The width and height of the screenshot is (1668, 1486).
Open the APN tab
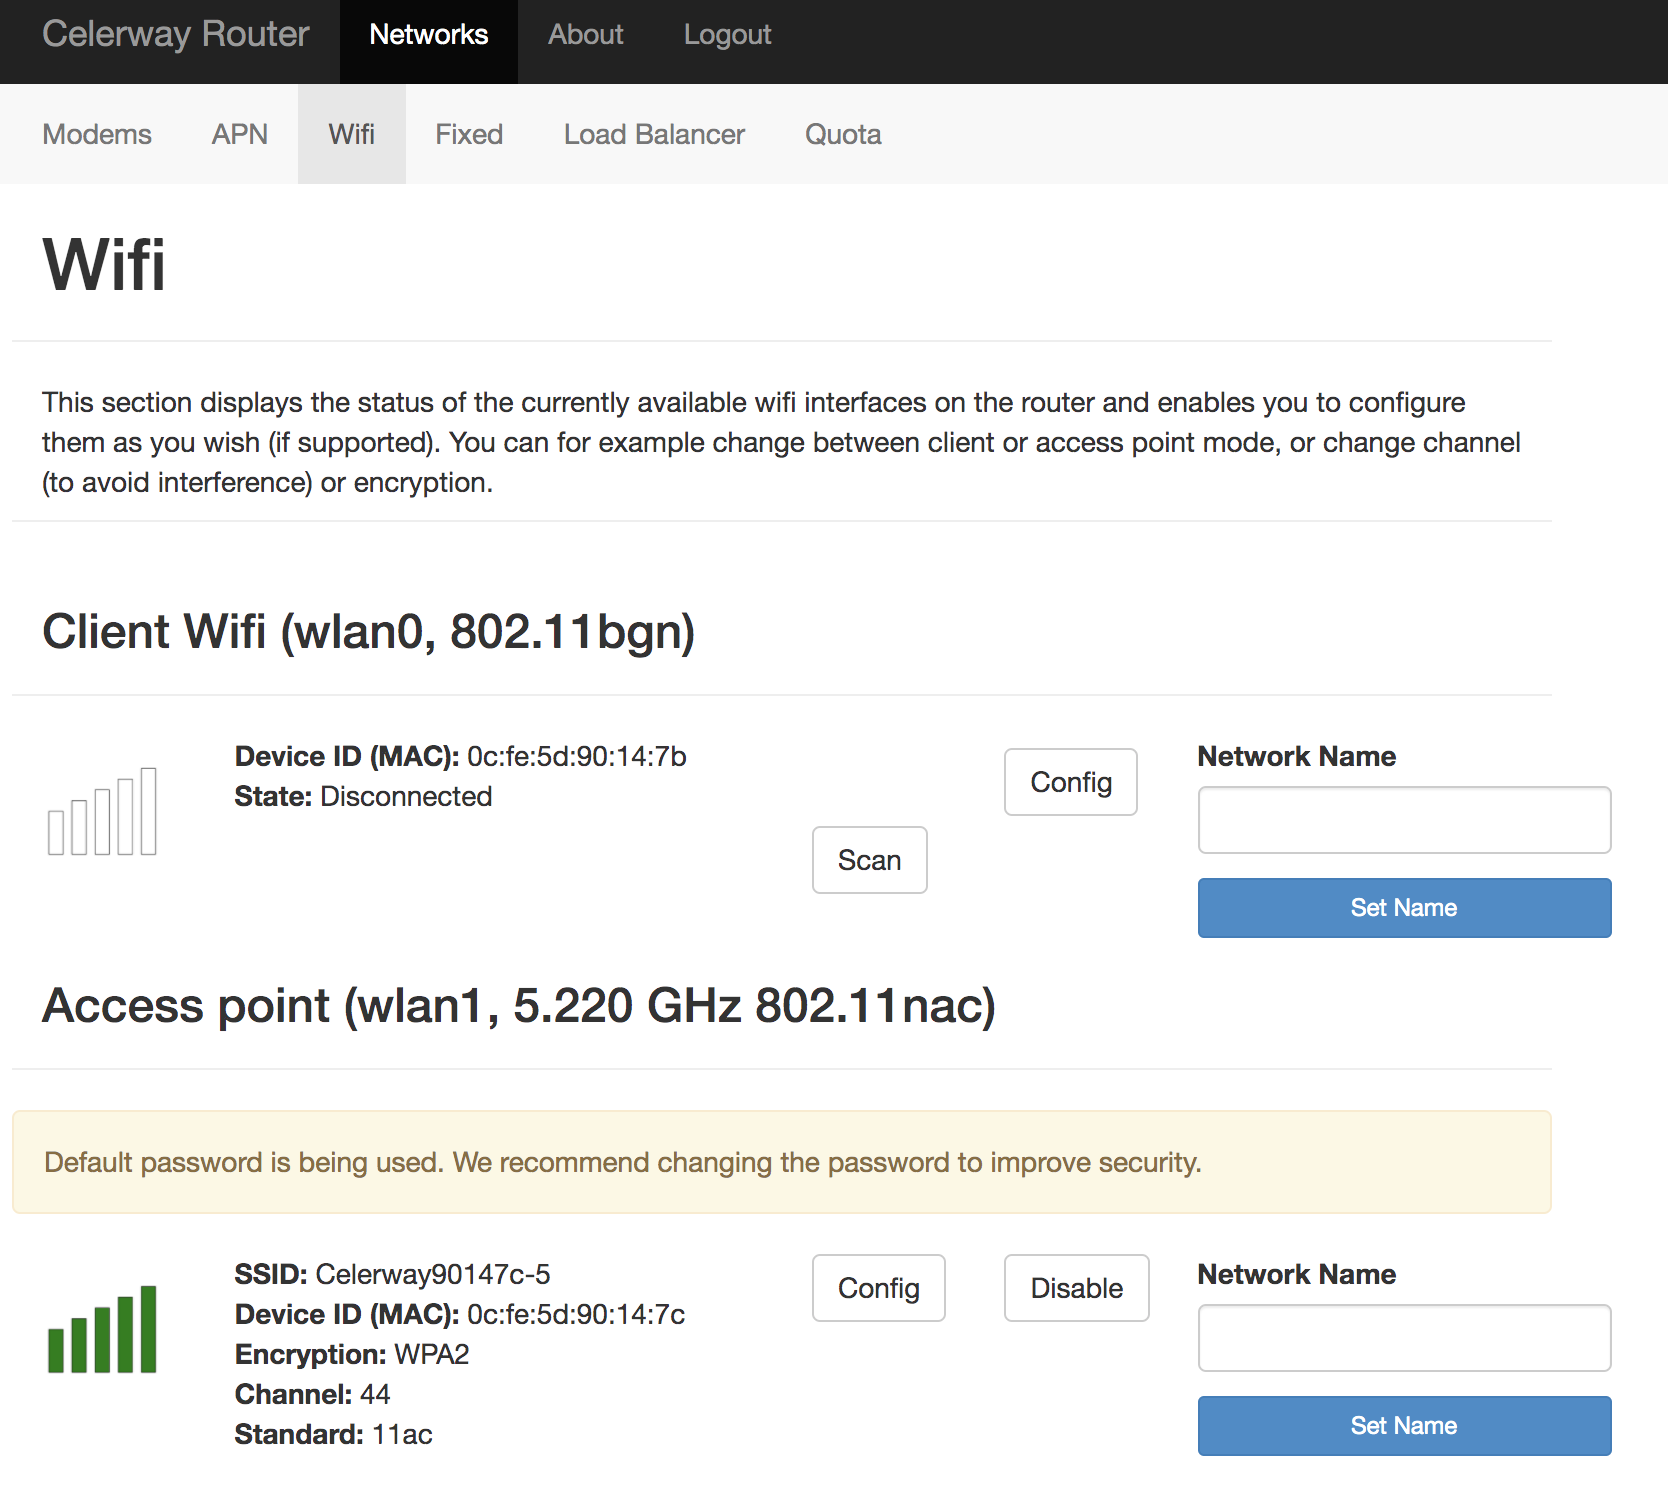[239, 134]
